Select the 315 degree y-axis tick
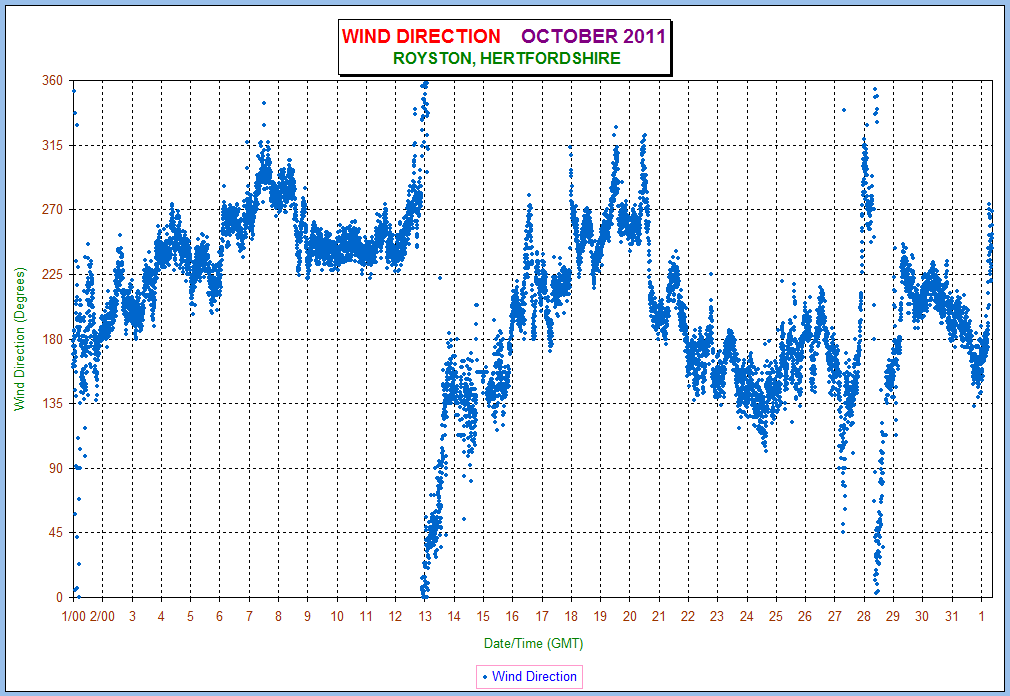Viewport: 1010px width, 696px height. pyautogui.click(x=50, y=146)
